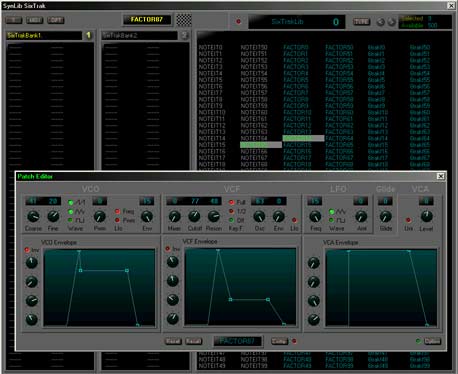Image resolution: width=458 pixels, height=374 pixels.
Task: Click the VCF Reson knob
Action: pyautogui.click(x=214, y=217)
